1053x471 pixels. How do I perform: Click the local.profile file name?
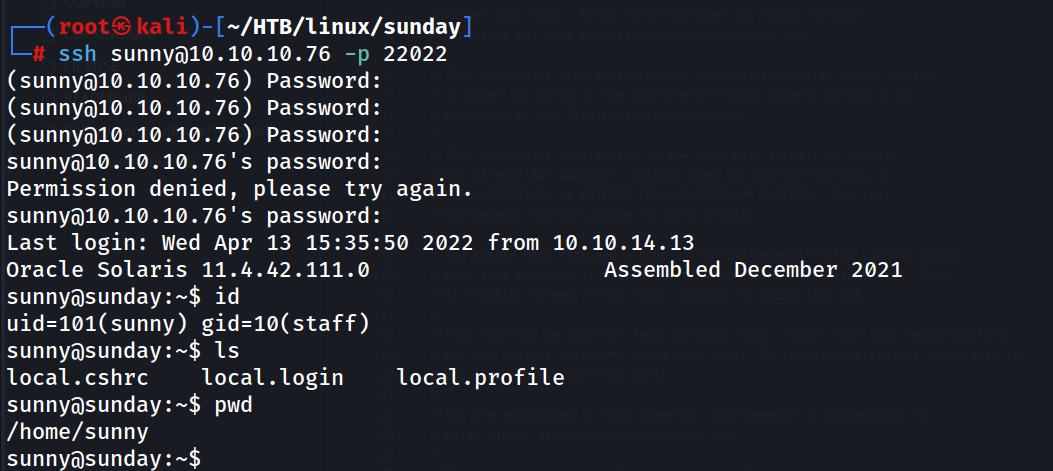click(x=480, y=378)
